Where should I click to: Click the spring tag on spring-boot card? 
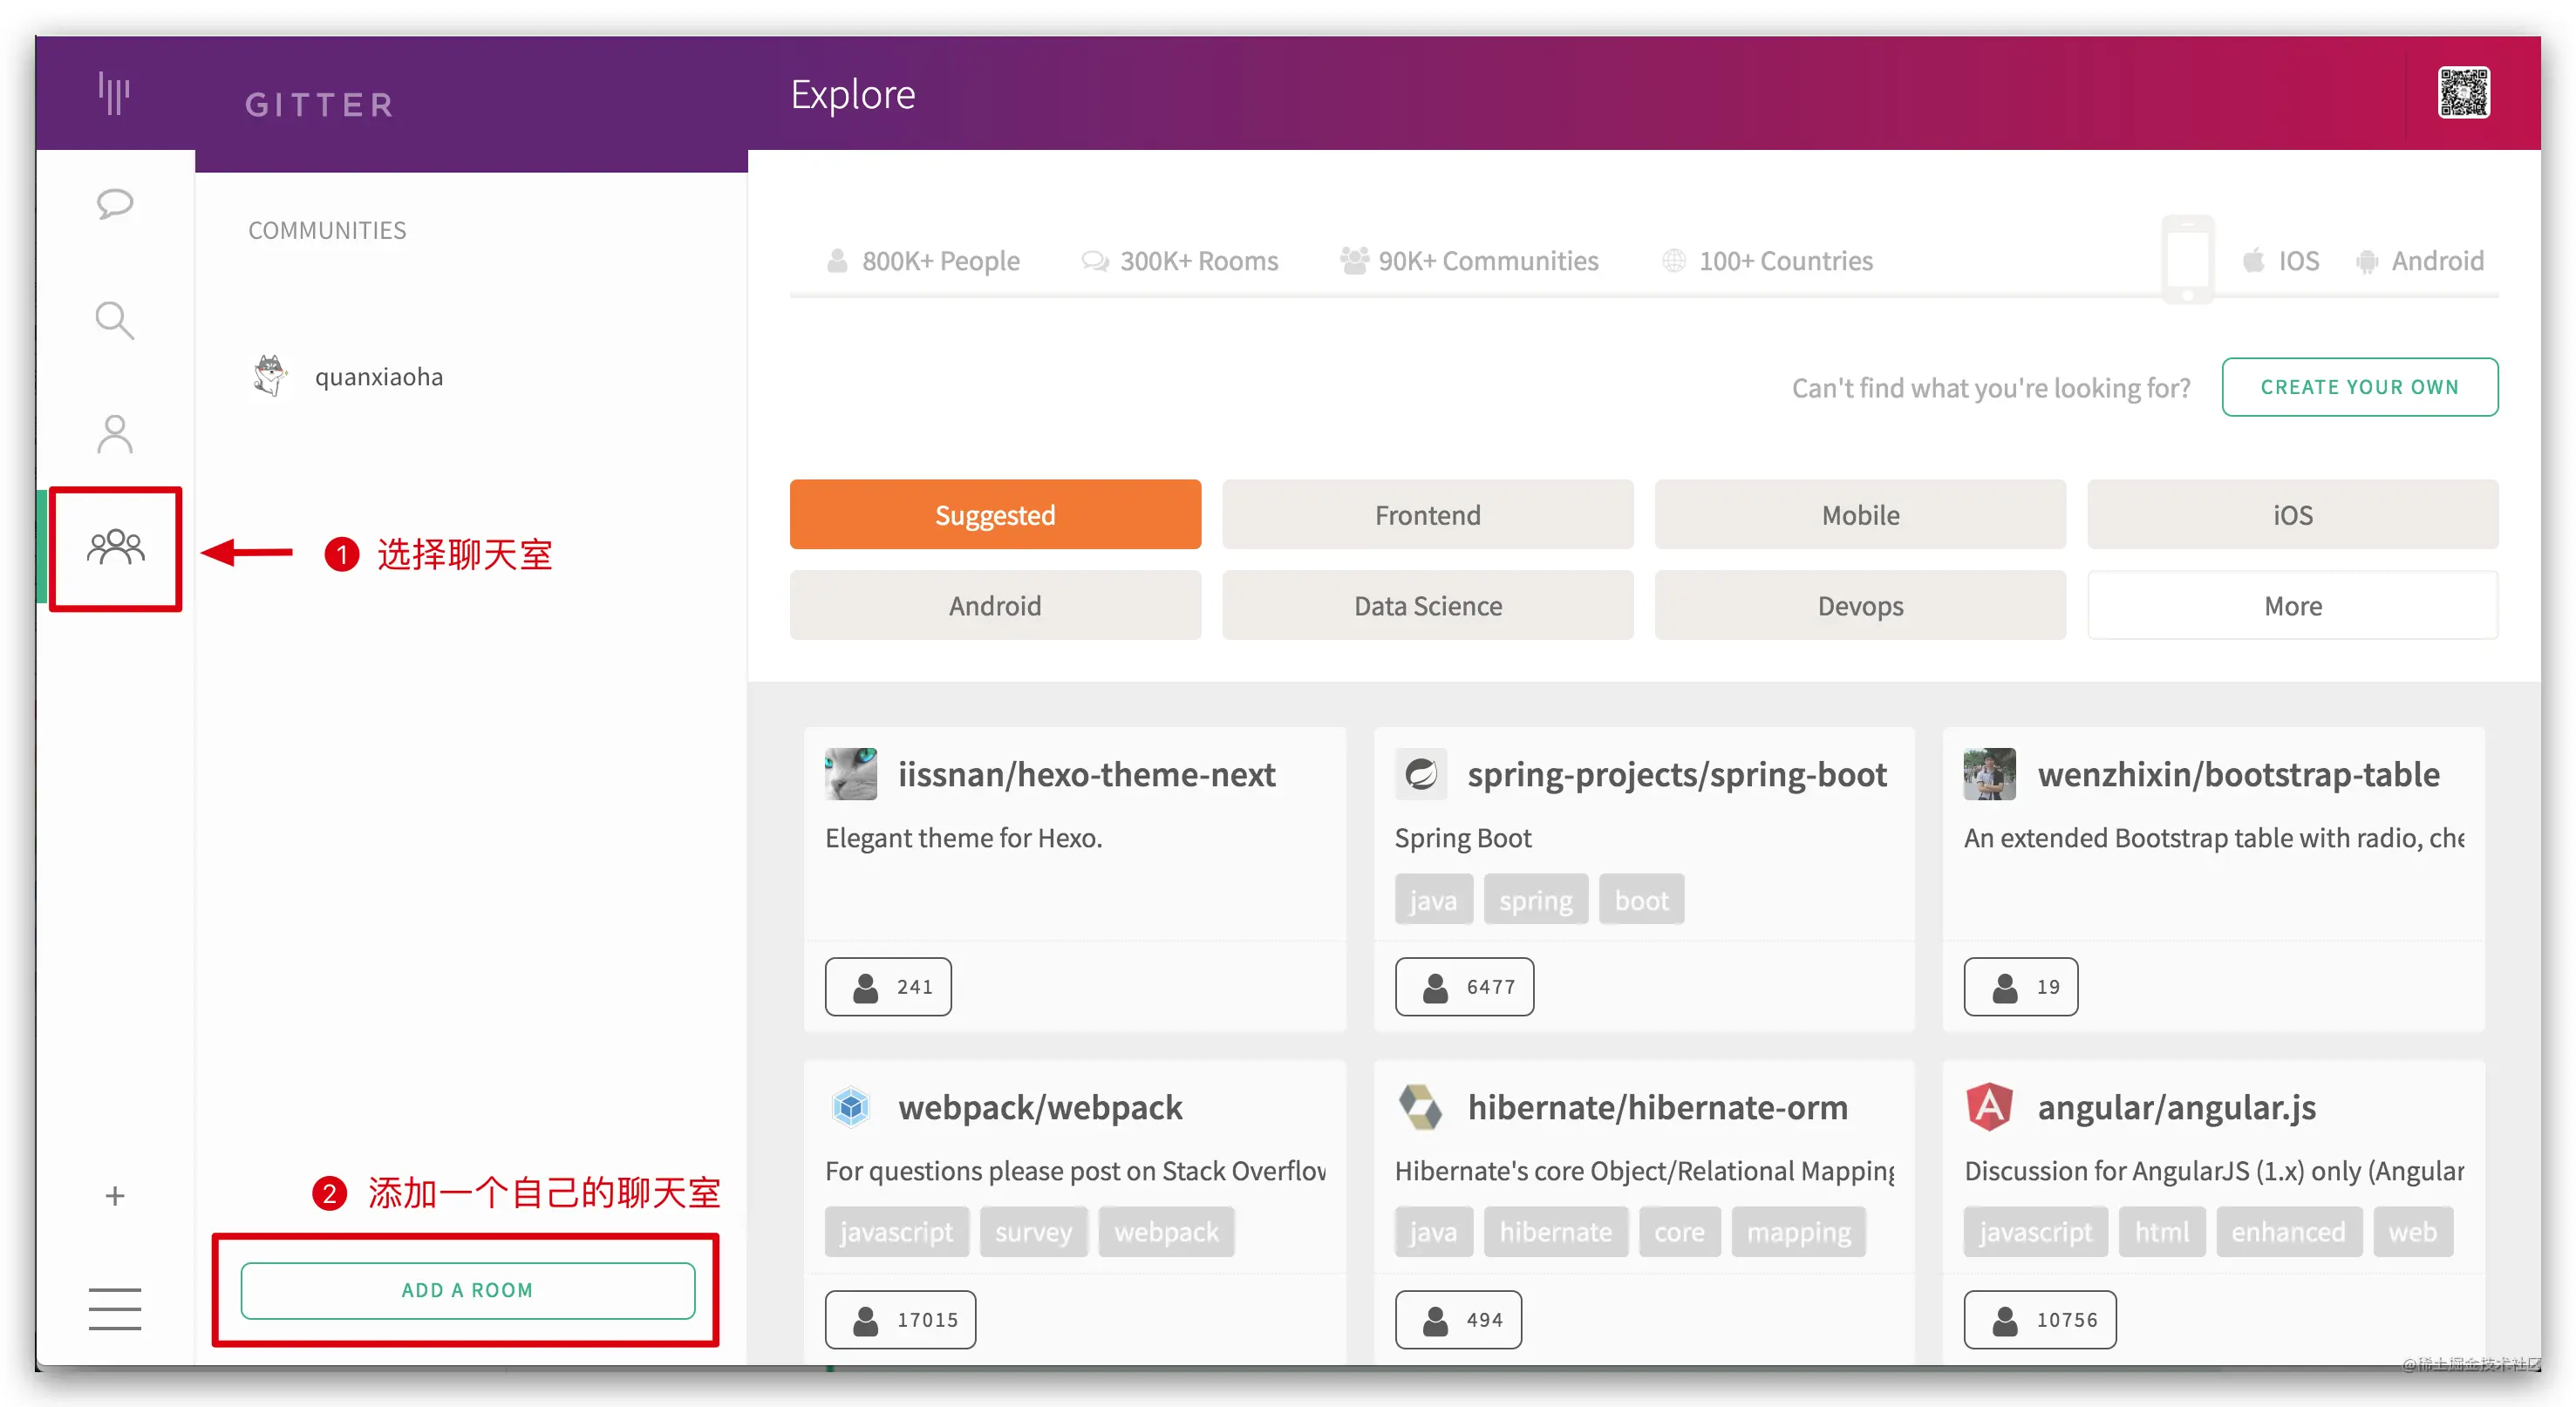[x=1536, y=900]
